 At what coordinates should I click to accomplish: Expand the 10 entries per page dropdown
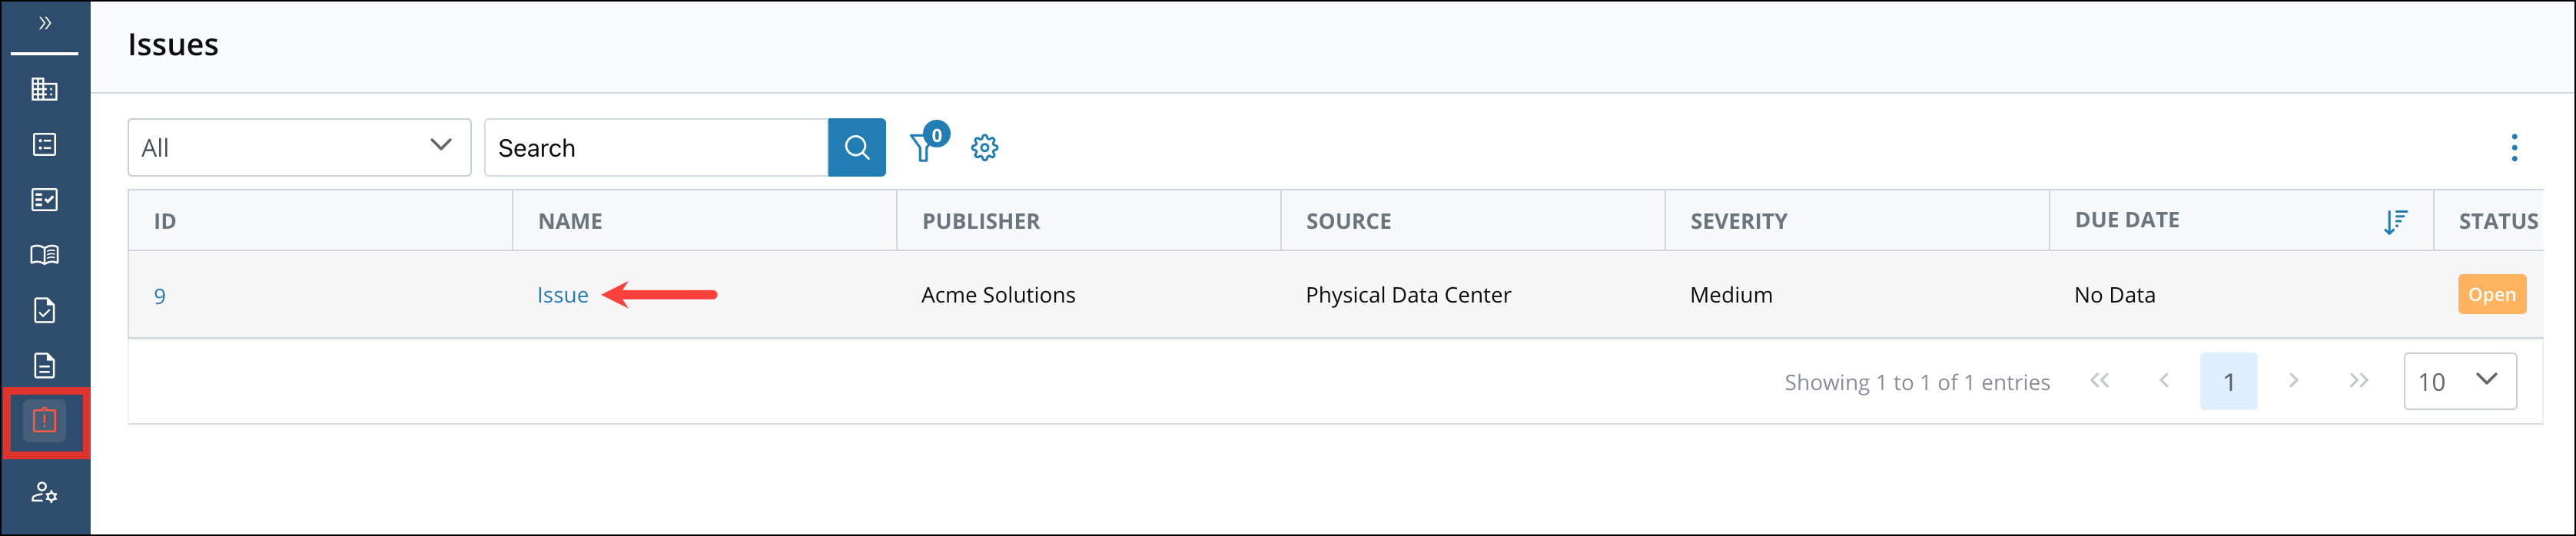(x=2459, y=381)
